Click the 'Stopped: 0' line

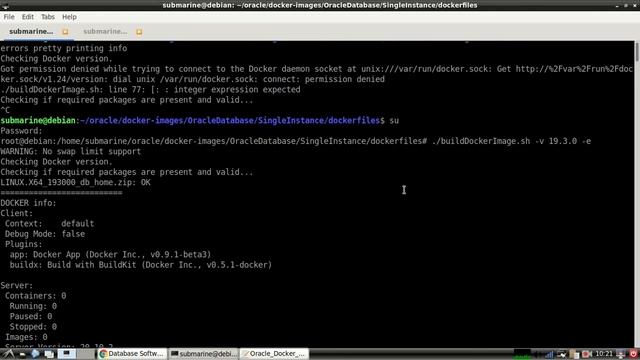click(x=33, y=327)
